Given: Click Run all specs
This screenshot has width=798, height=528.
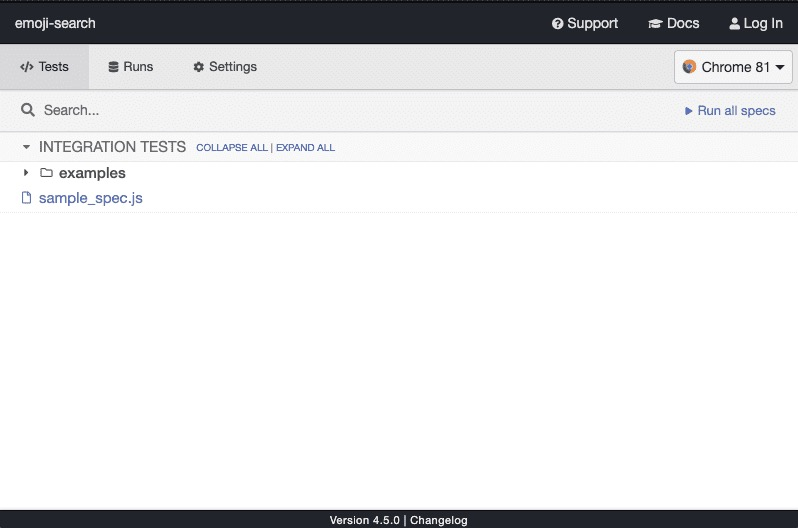Looking at the screenshot, I should coord(730,110).
